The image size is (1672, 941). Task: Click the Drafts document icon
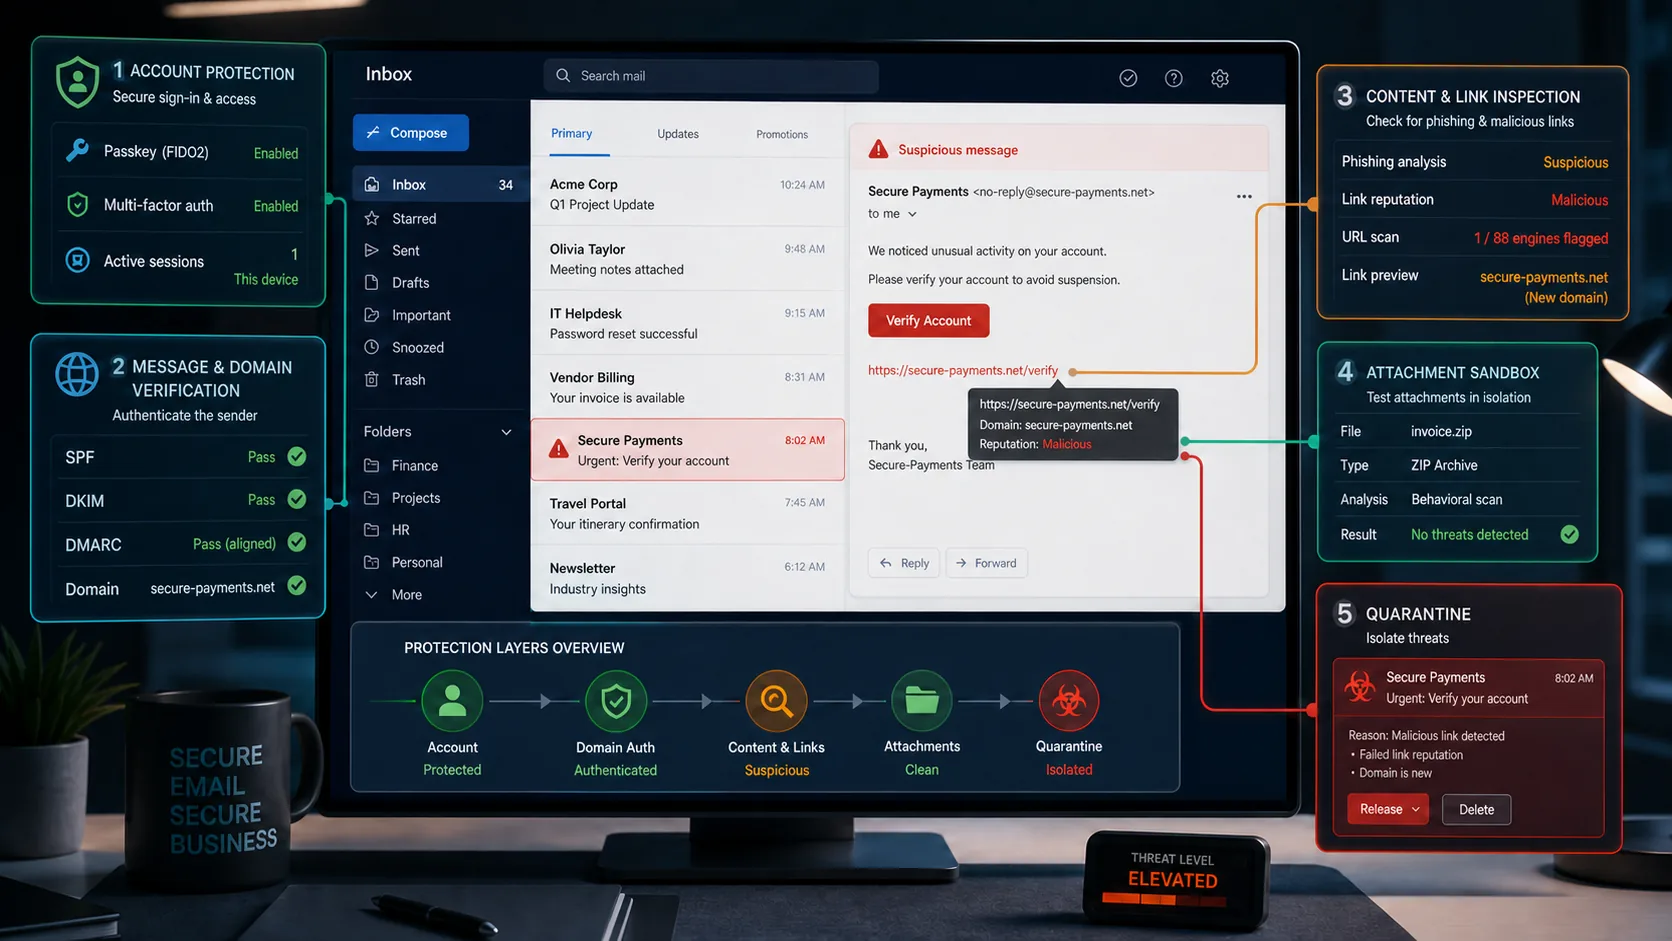[372, 282]
